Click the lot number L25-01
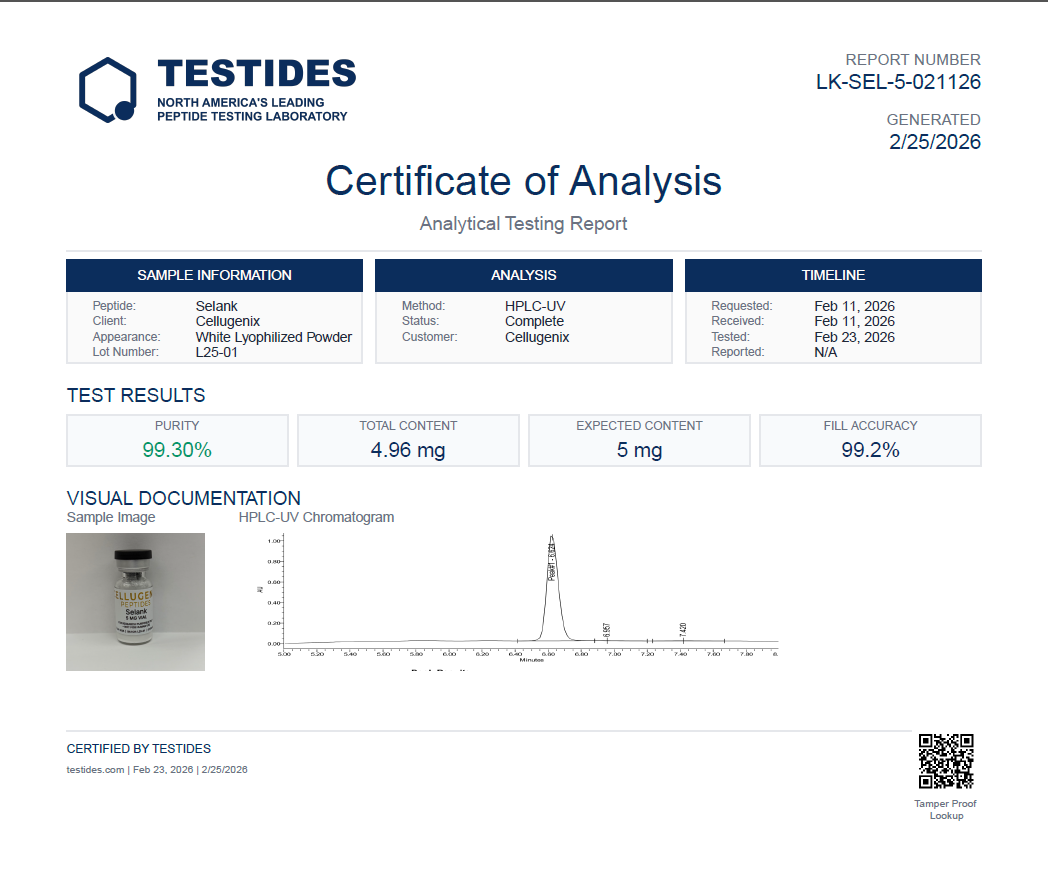Image resolution: width=1048 pixels, height=875 pixels. click(x=217, y=352)
